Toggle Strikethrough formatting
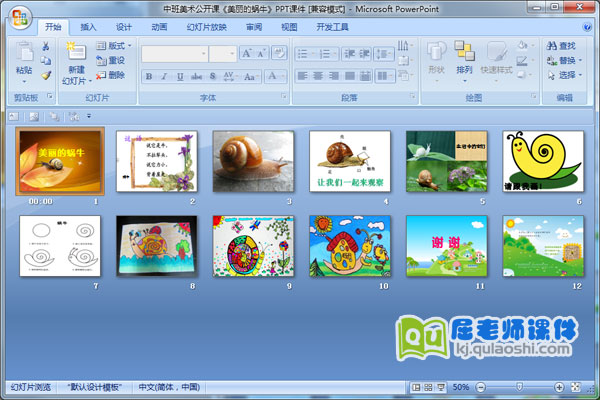The width and height of the screenshot is (600, 400). tap(196, 77)
